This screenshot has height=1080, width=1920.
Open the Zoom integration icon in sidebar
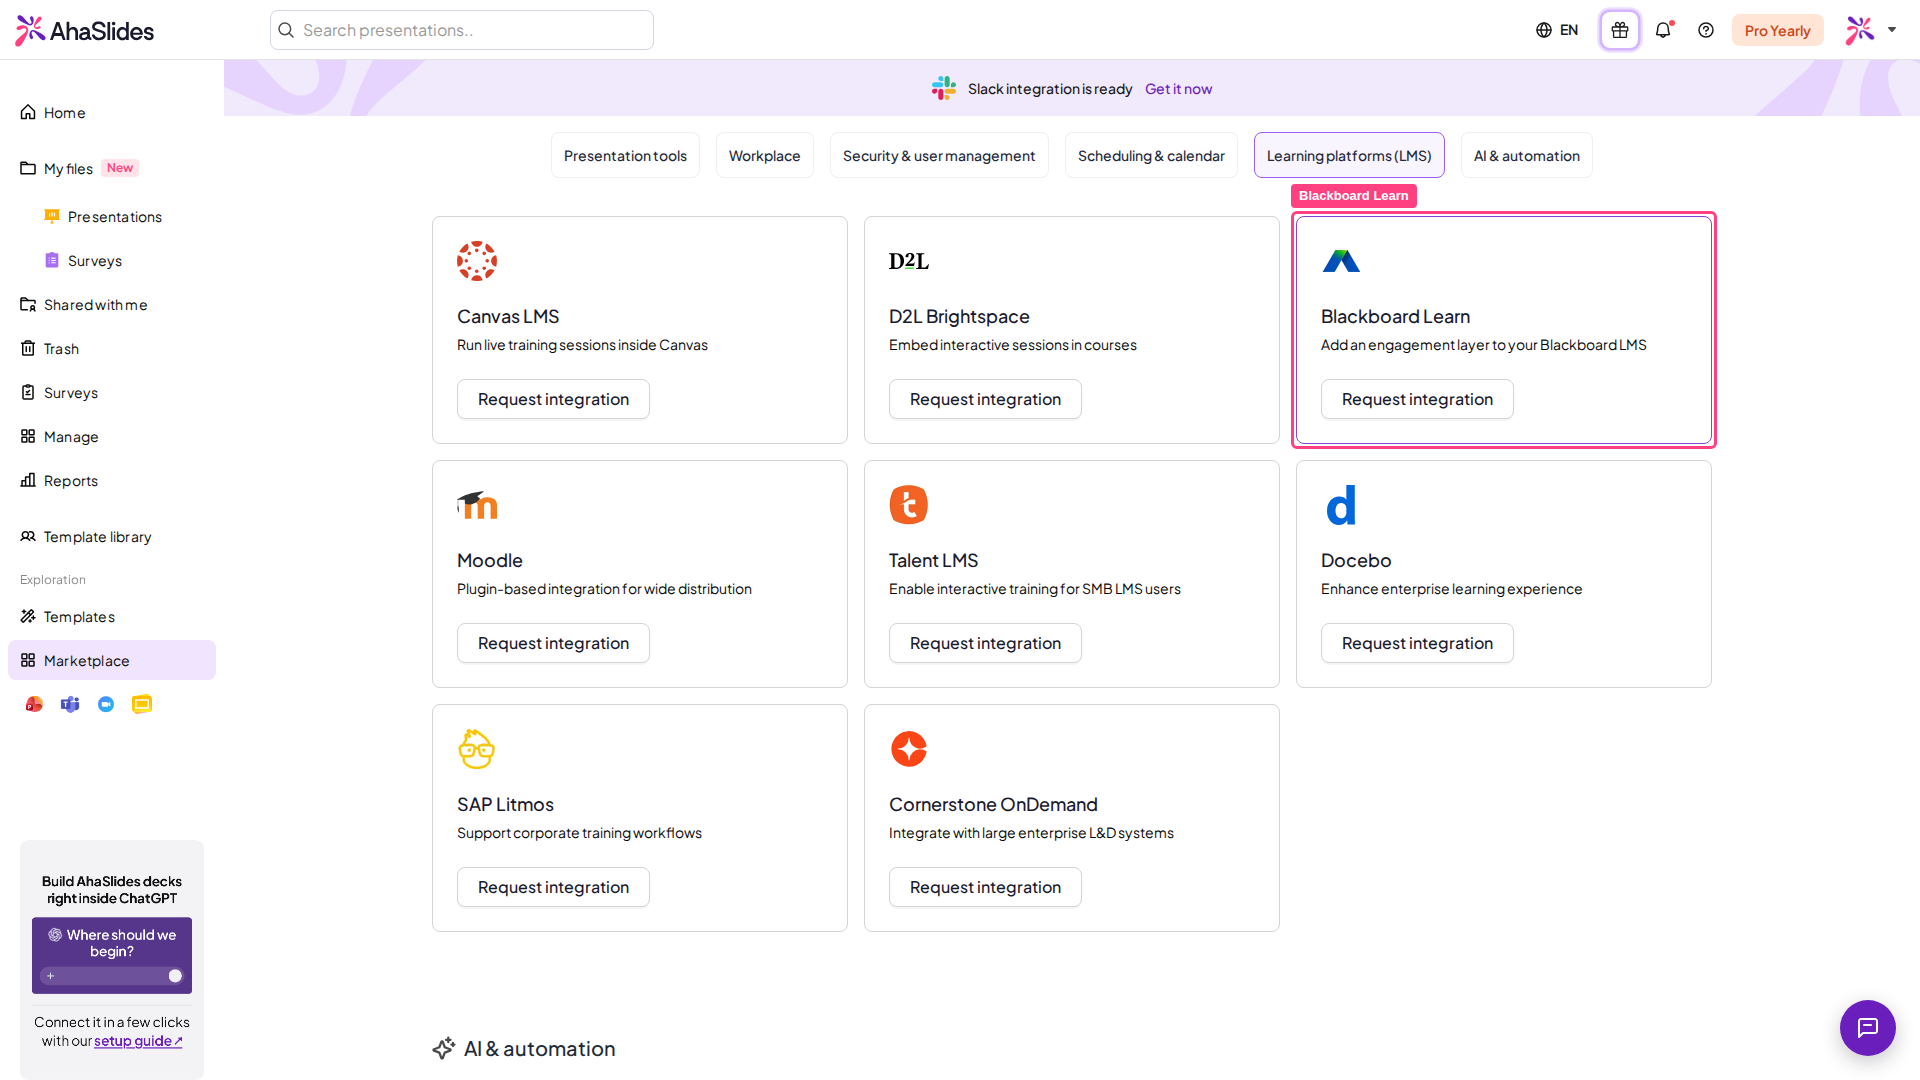(x=106, y=704)
